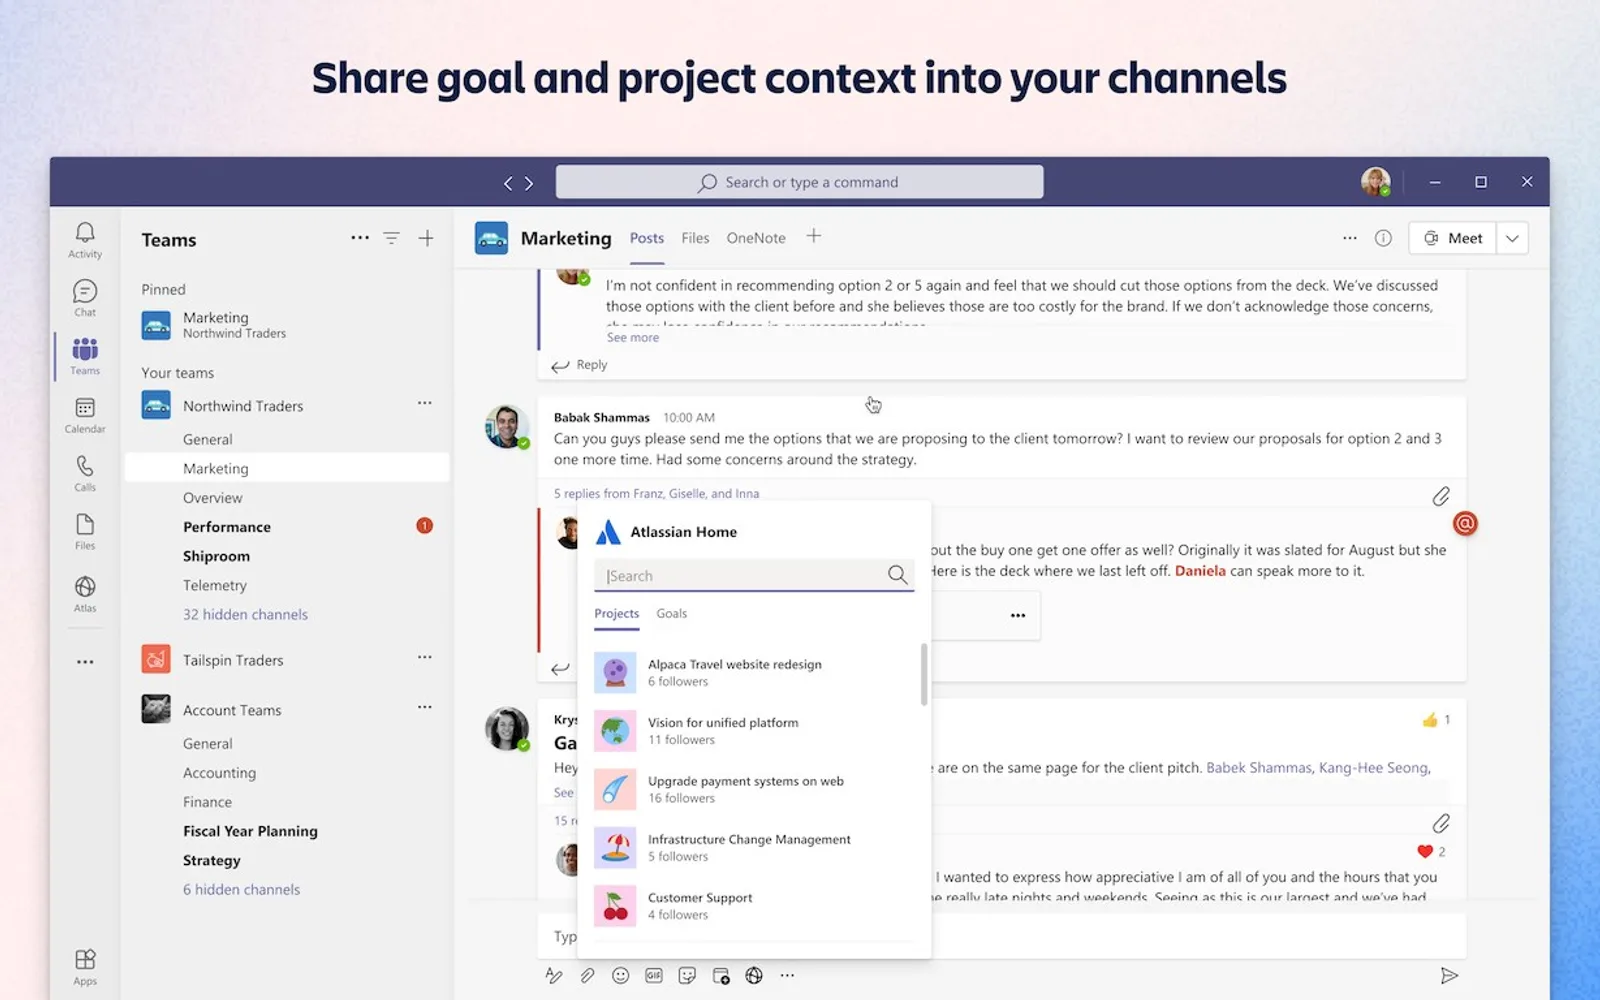1600x1000 pixels.
Task: Open Northwind Traders team options menu
Action: (x=425, y=403)
